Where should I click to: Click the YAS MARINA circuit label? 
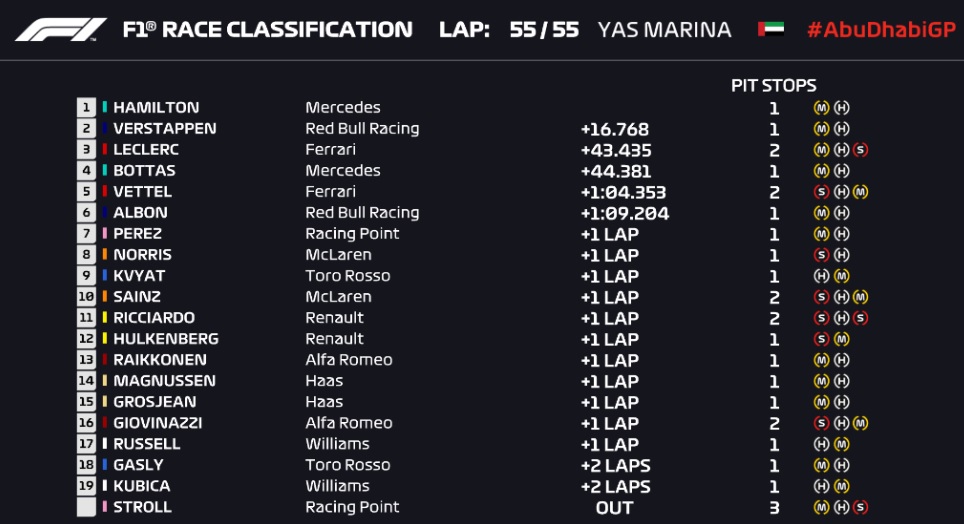tap(664, 29)
